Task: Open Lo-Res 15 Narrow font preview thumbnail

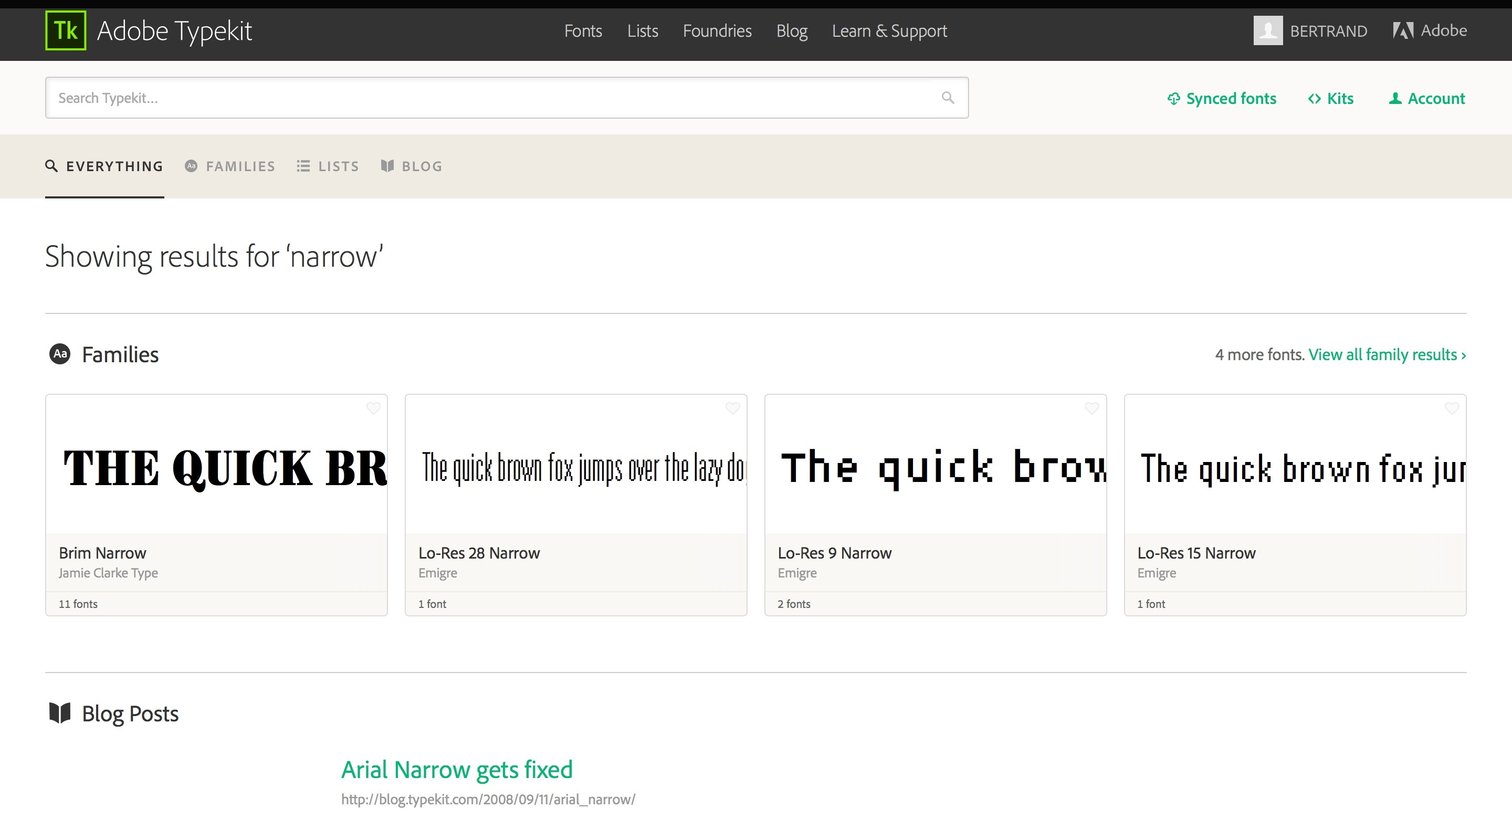Action: point(1295,465)
